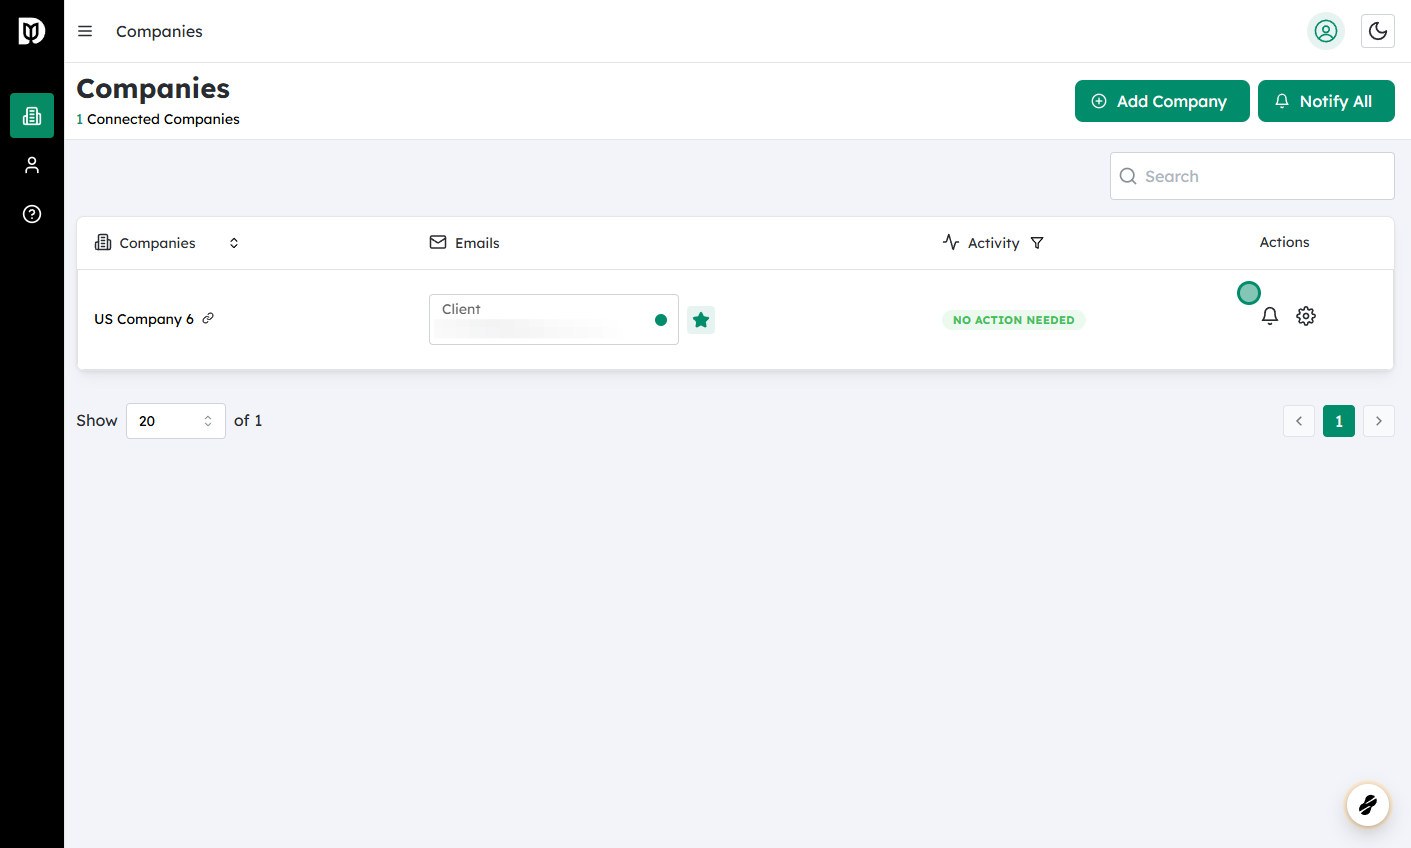1411x848 pixels.
Task: Click the green status circle in Actions
Action: 1248,293
